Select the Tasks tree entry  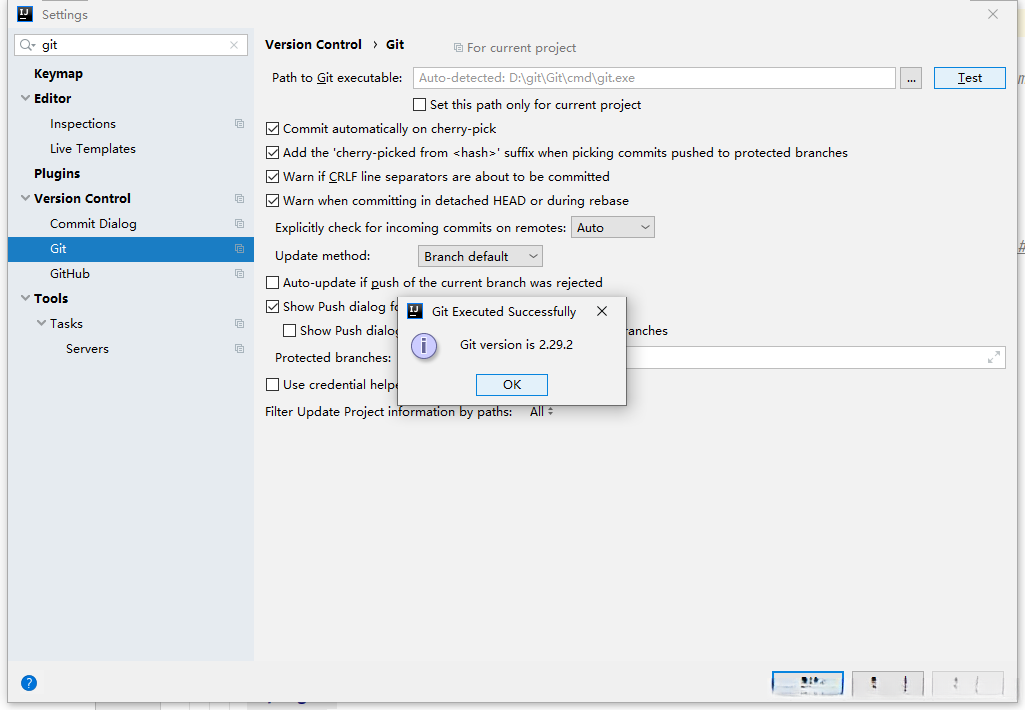(x=66, y=324)
